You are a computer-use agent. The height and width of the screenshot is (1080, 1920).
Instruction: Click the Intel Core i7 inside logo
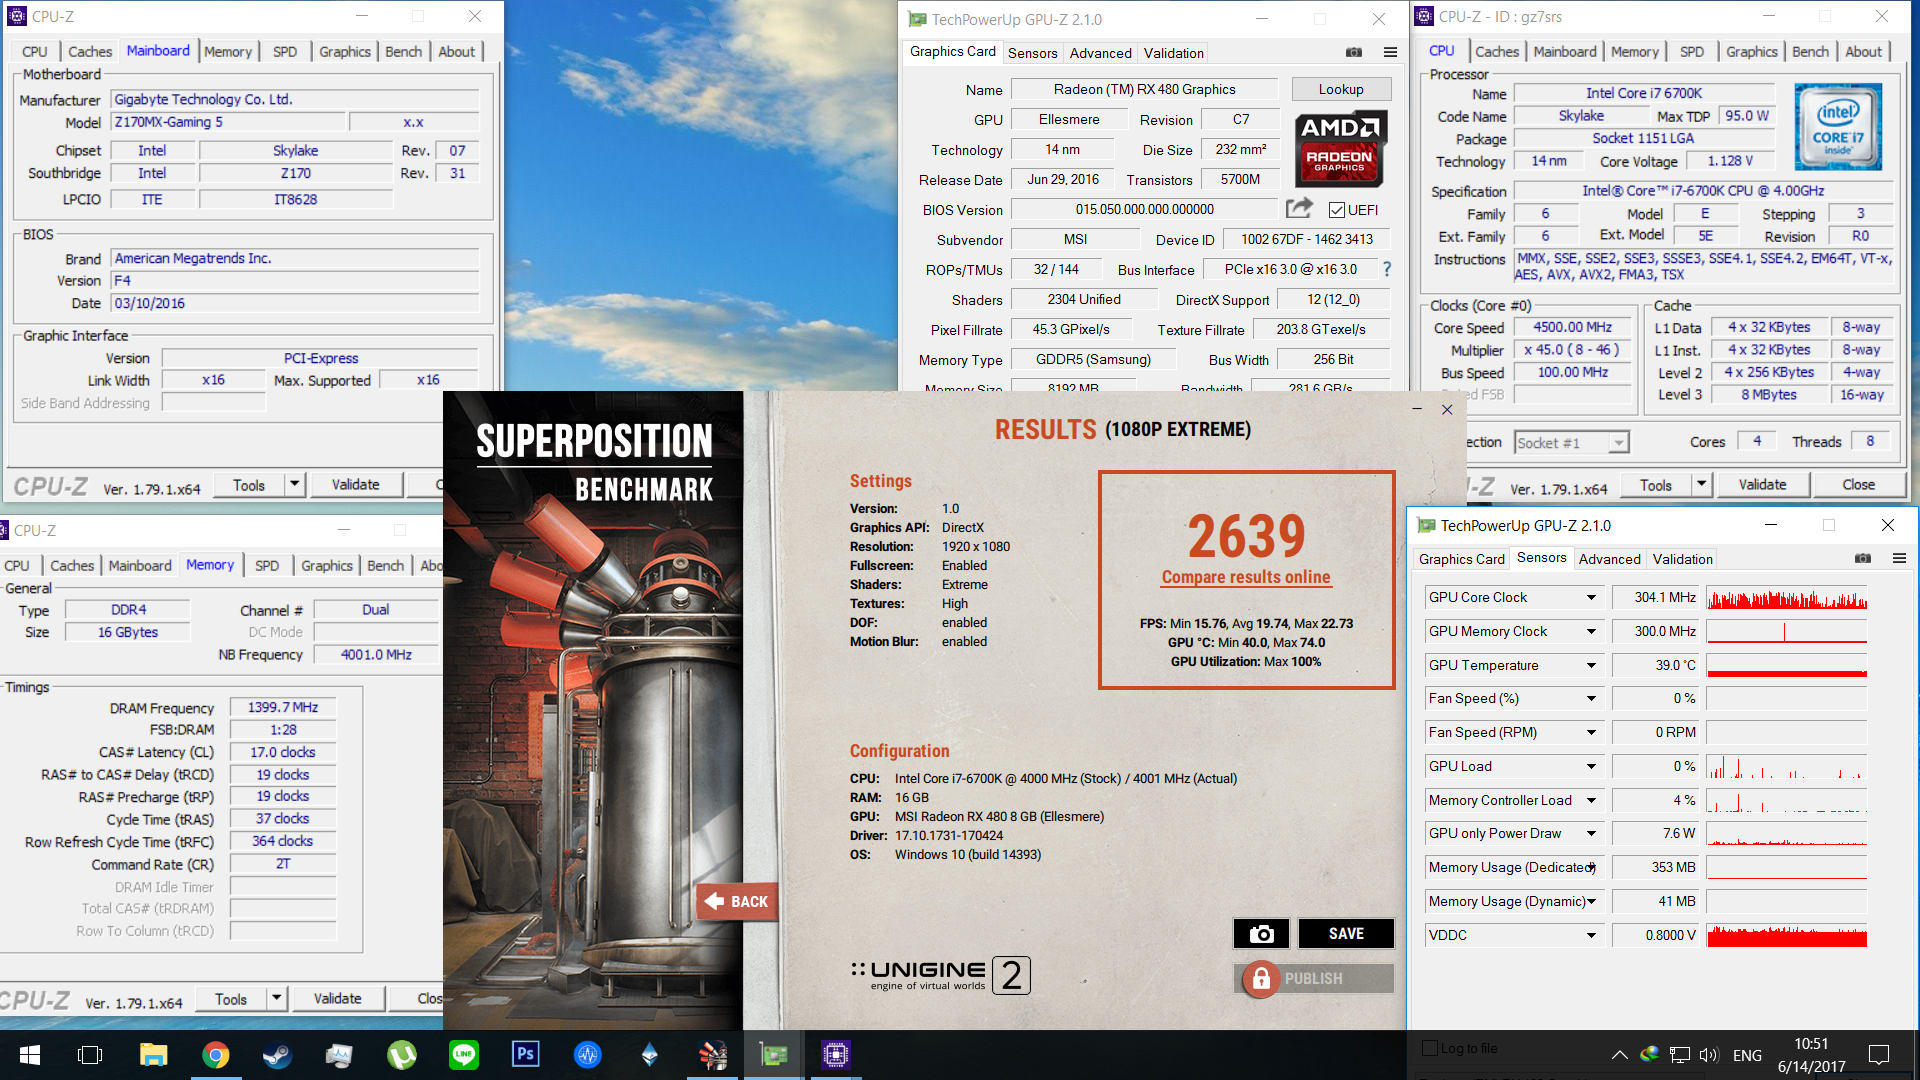(1838, 127)
